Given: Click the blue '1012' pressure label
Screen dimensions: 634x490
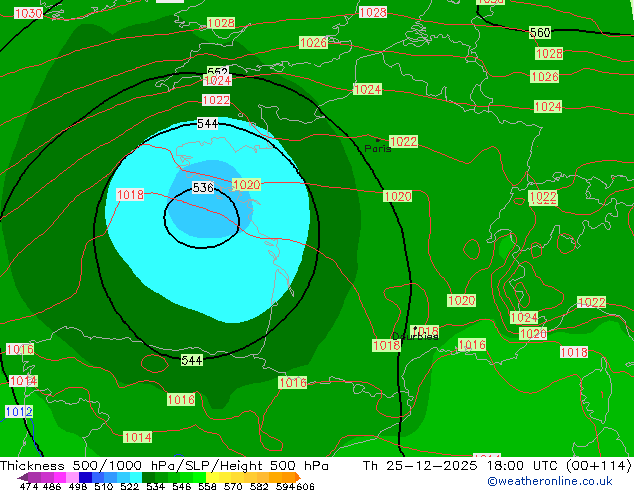Looking at the screenshot, I should pyautogui.click(x=19, y=412).
